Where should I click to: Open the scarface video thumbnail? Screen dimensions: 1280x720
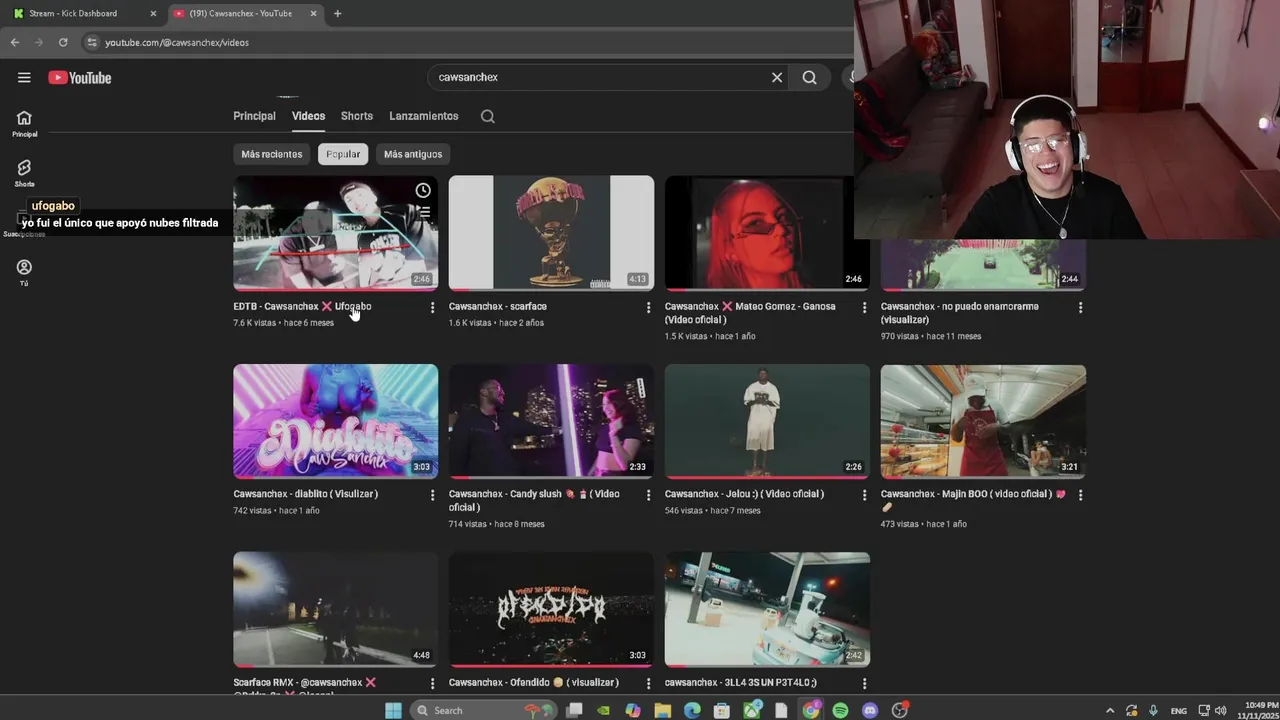(x=551, y=233)
